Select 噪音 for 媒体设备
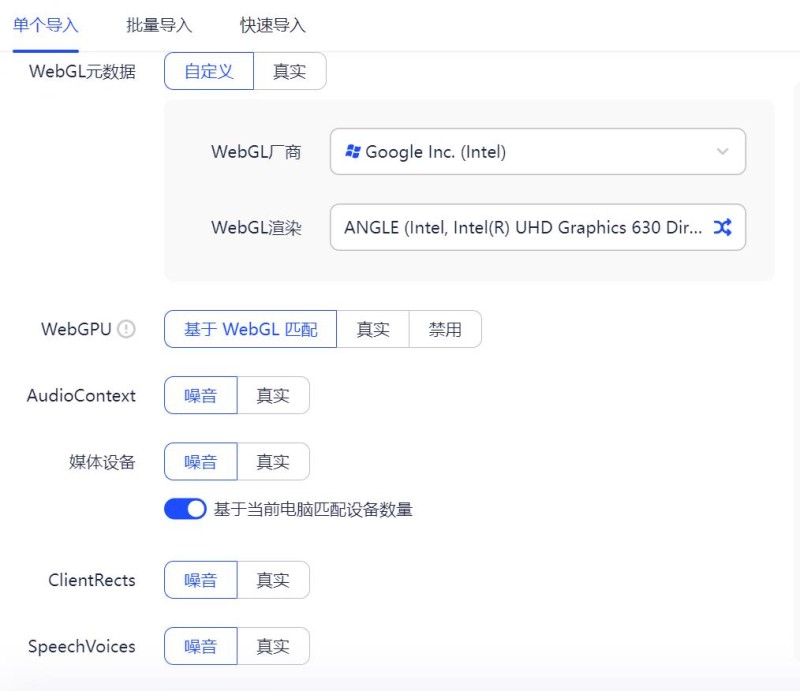This screenshot has height=691, width=800. click(201, 462)
